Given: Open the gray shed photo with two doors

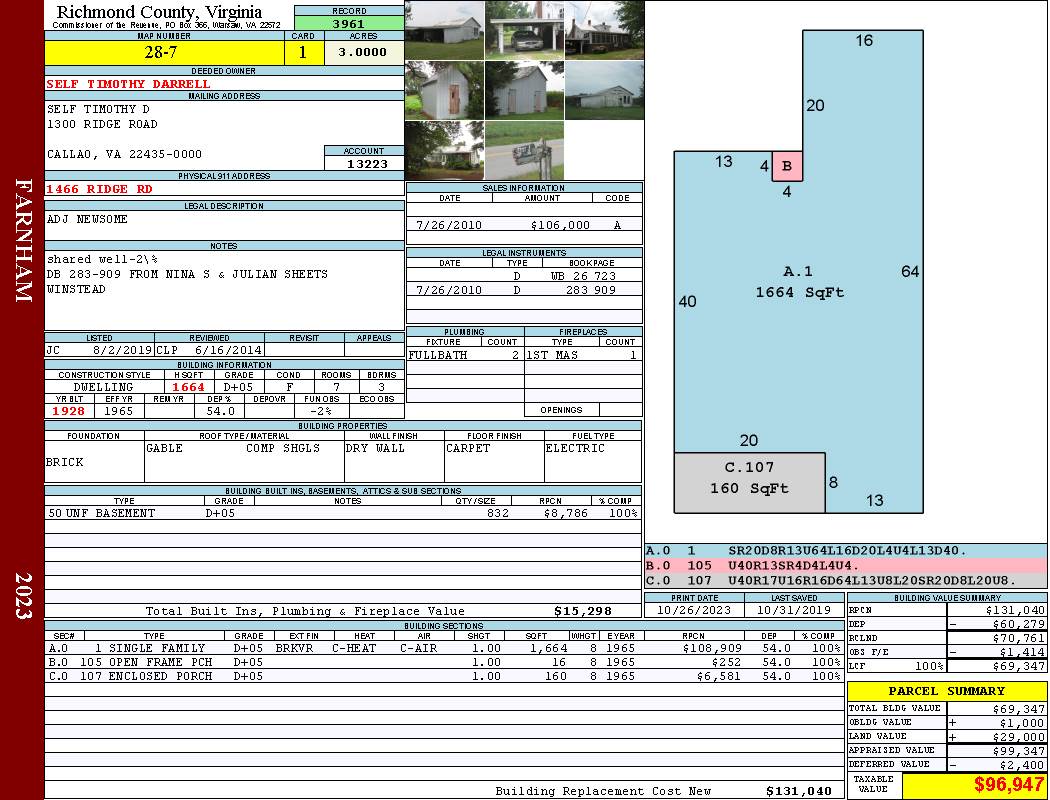Looking at the screenshot, I should pyautogui.click(x=524, y=91).
